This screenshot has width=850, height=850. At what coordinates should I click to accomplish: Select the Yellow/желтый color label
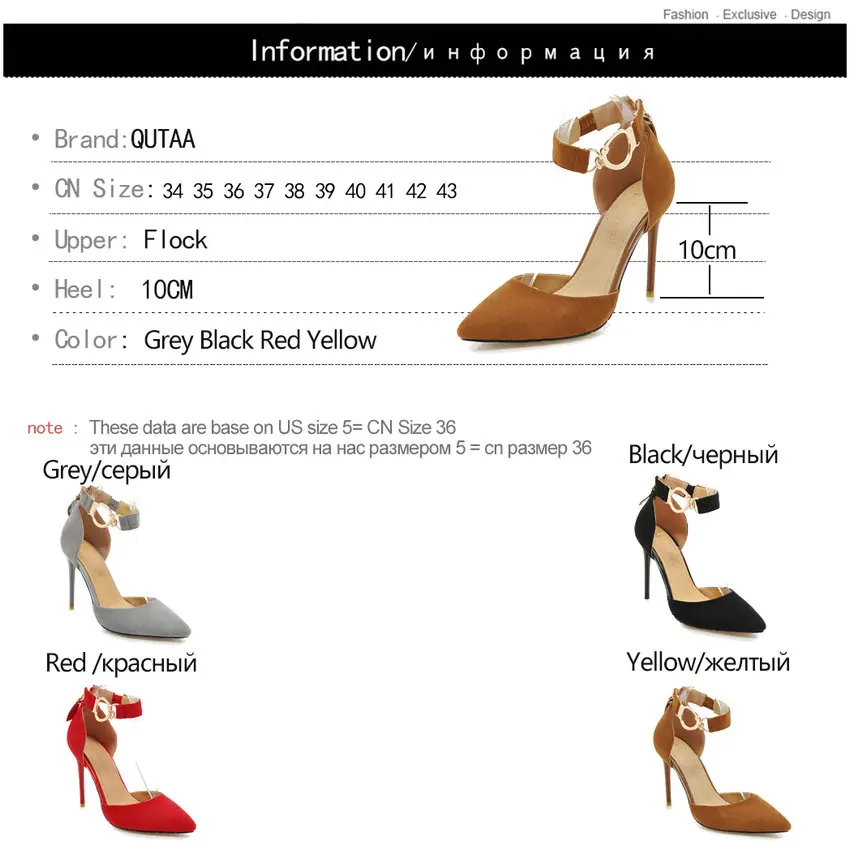pos(708,662)
